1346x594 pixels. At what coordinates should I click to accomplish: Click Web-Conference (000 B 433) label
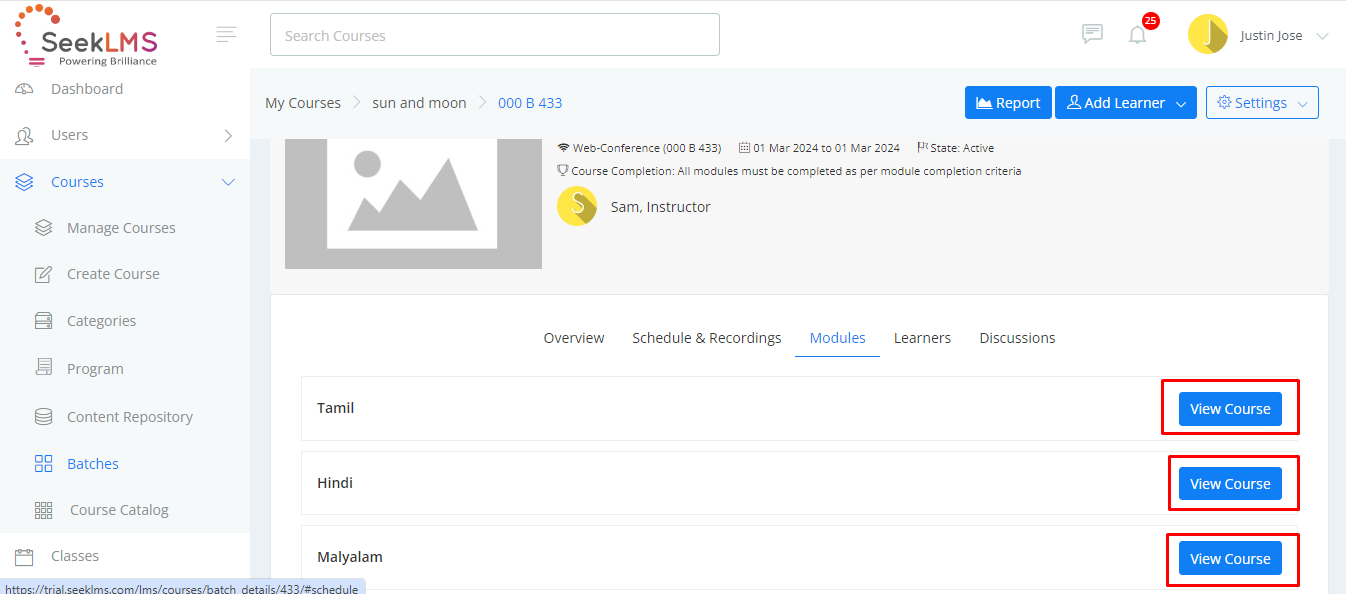click(x=647, y=148)
